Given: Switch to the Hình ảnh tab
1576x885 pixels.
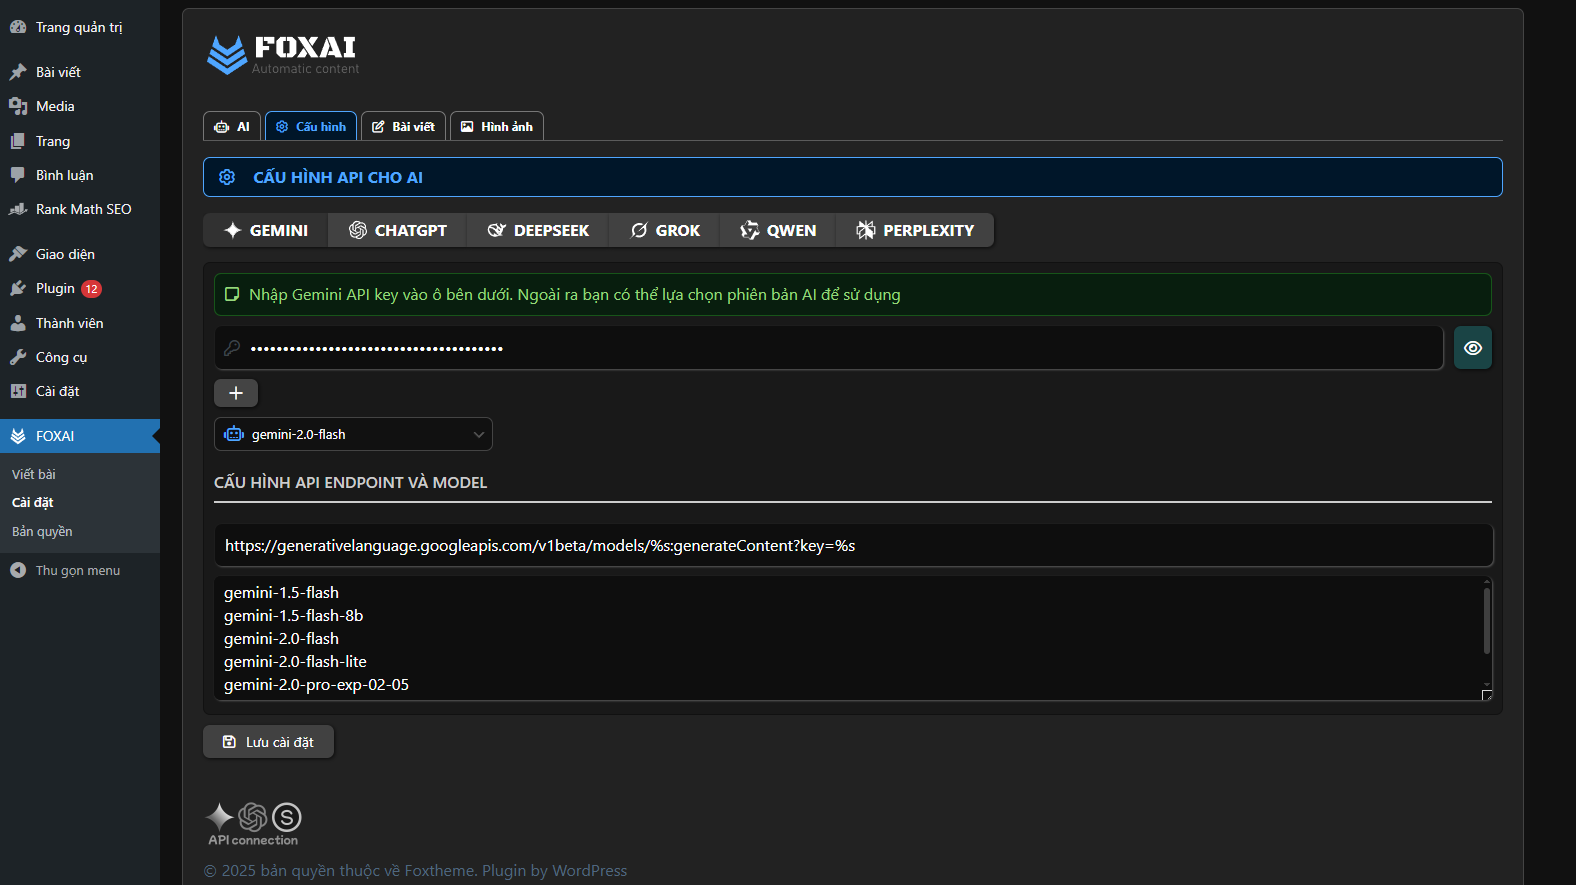Looking at the screenshot, I should click(x=497, y=126).
